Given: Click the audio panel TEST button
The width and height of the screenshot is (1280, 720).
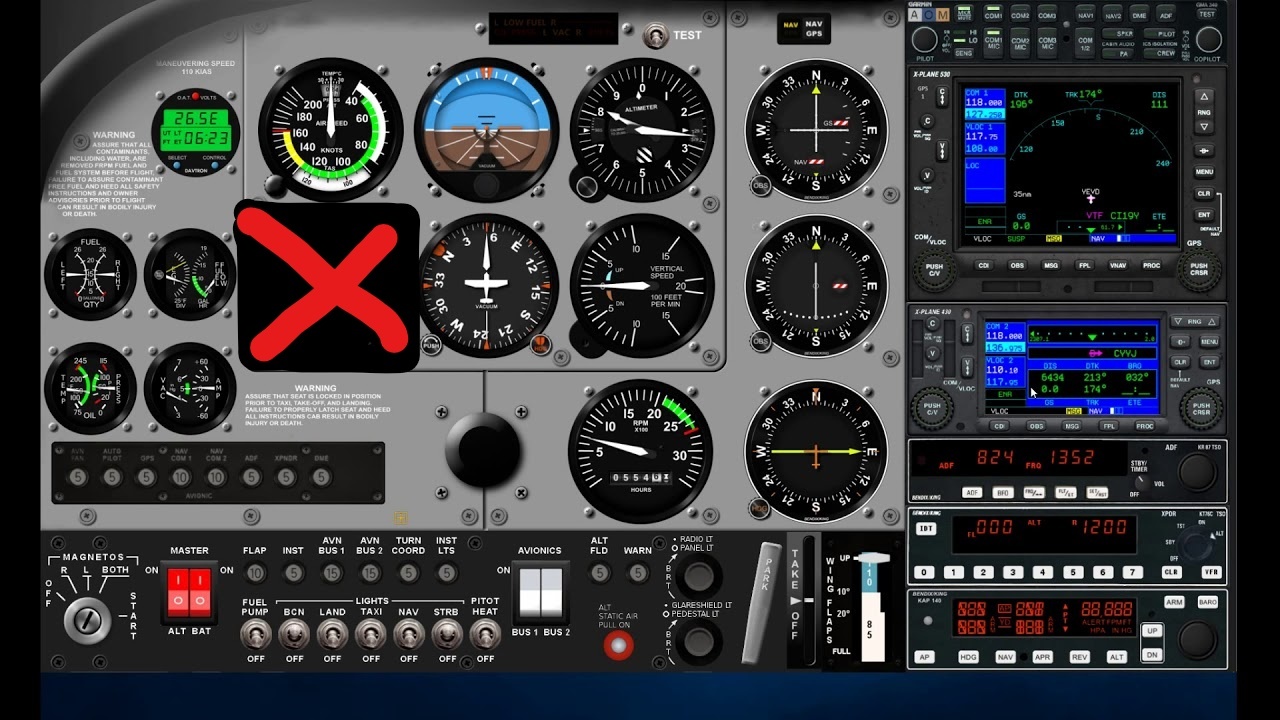Looking at the screenshot, I should click(x=1208, y=12).
